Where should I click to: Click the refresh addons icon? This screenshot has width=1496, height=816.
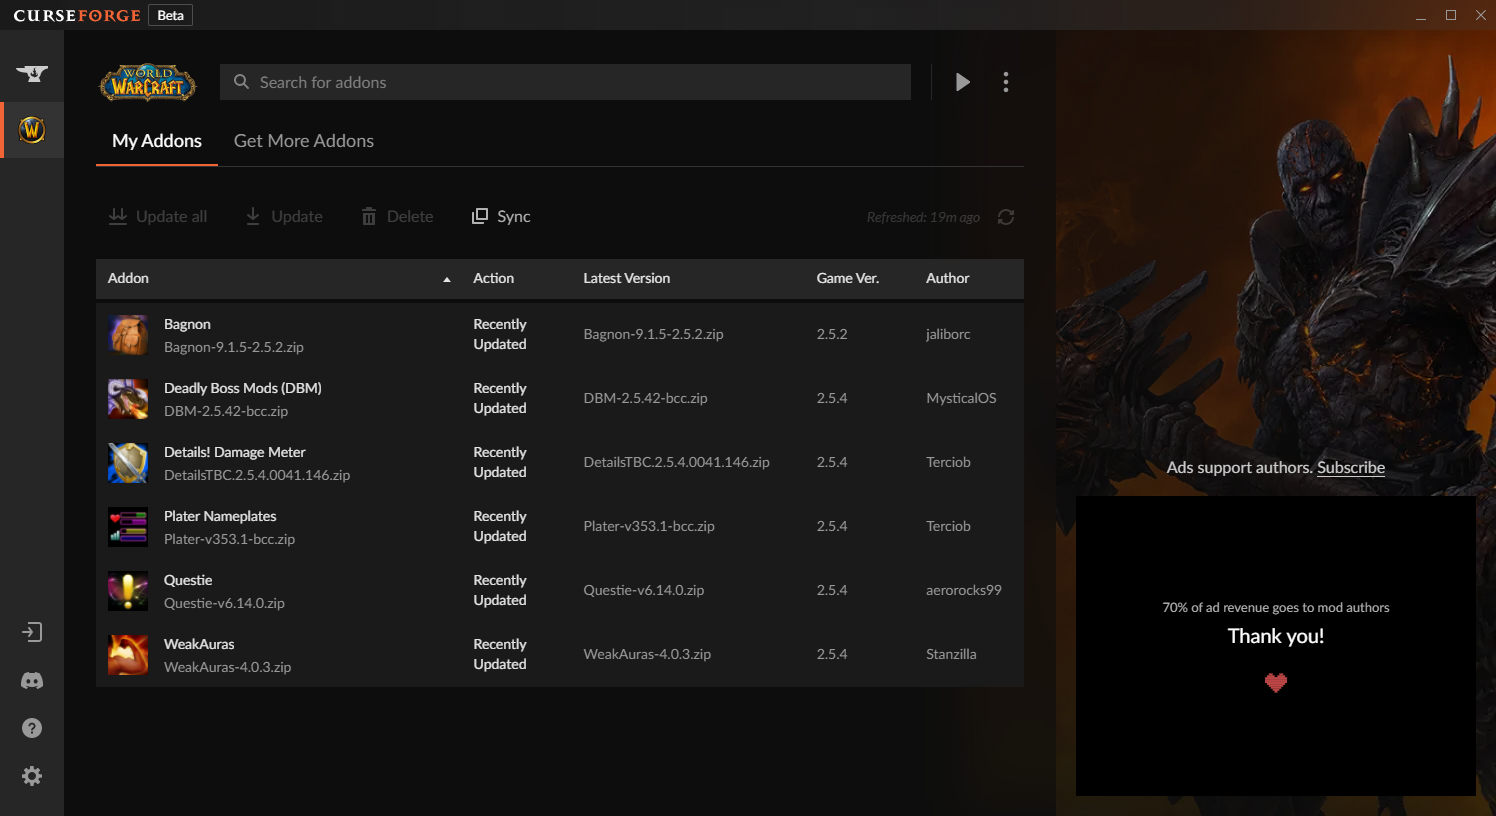tap(1006, 217)
